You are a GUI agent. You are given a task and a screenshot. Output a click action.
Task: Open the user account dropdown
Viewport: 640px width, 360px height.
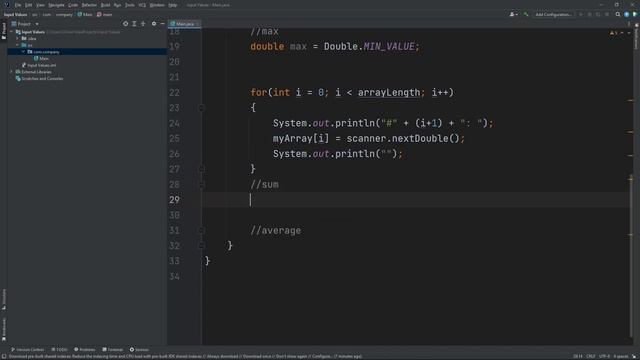tap(513, 15)
